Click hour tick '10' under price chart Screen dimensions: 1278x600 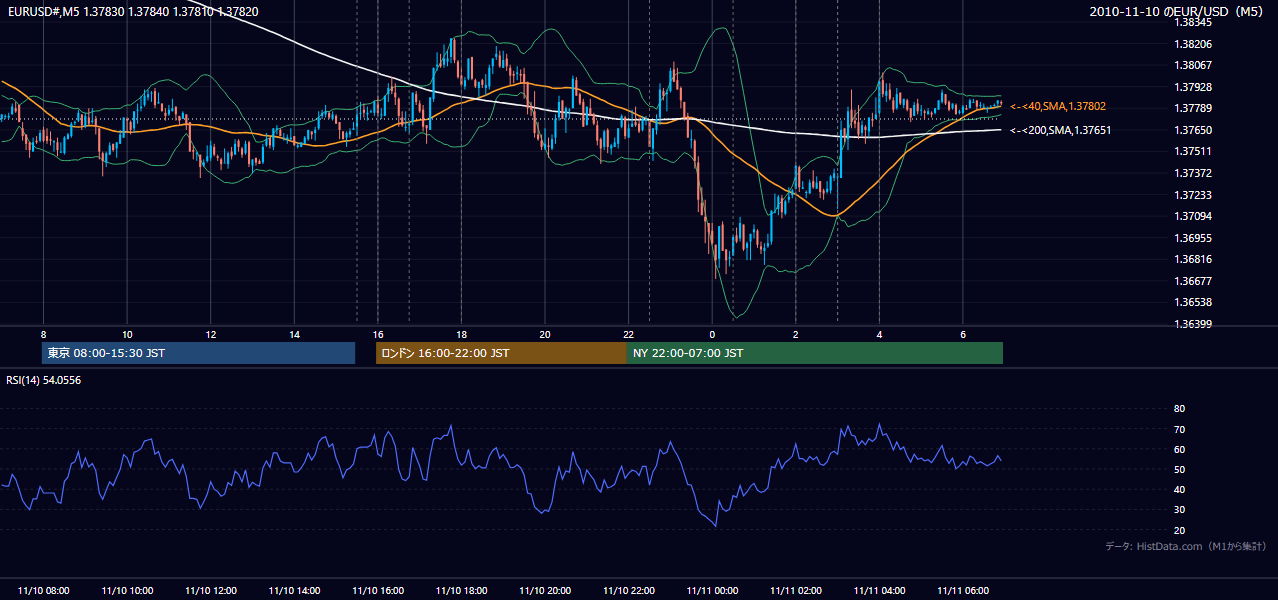click(x=127, y=334)
